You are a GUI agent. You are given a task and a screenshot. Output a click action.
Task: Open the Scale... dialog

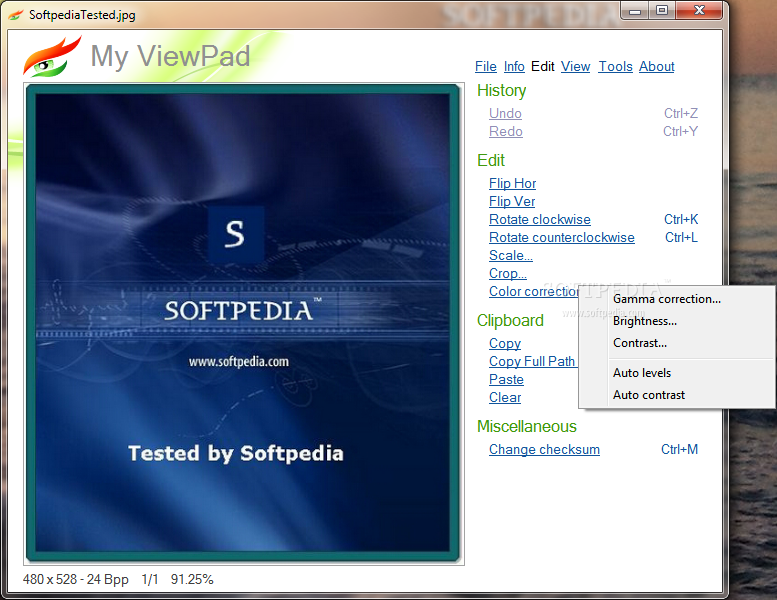tap(511, 256)
